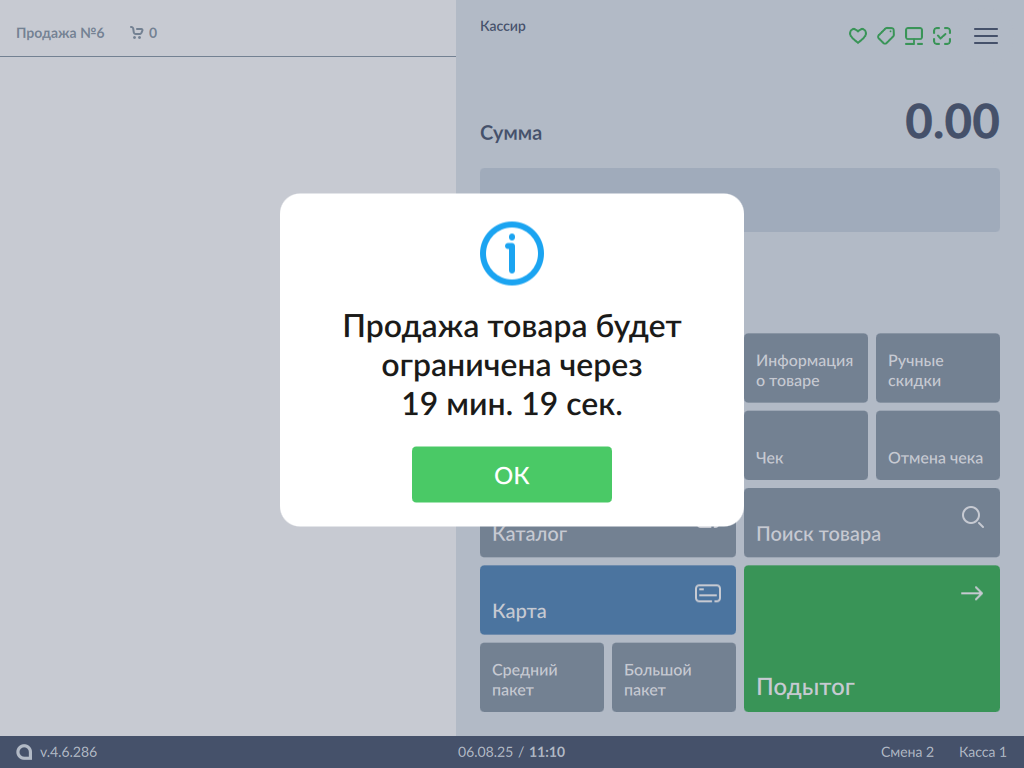The width and height of the screenshot is (1024, 768).
Task: Open Поиск товара product search
Action: tap(871, 524)
